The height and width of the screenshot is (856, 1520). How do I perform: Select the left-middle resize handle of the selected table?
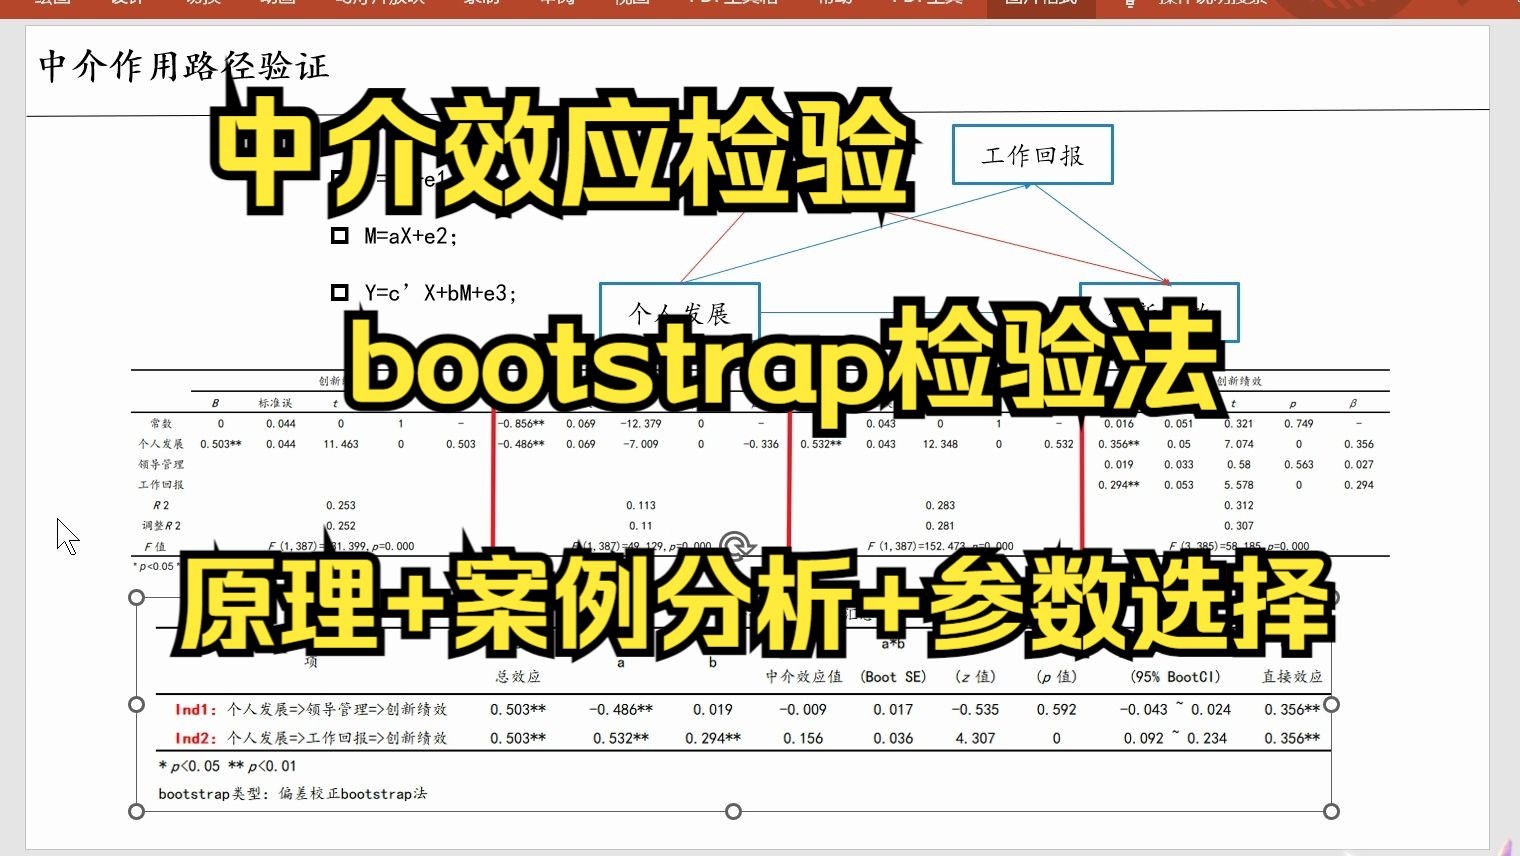(x=137, y=704)
